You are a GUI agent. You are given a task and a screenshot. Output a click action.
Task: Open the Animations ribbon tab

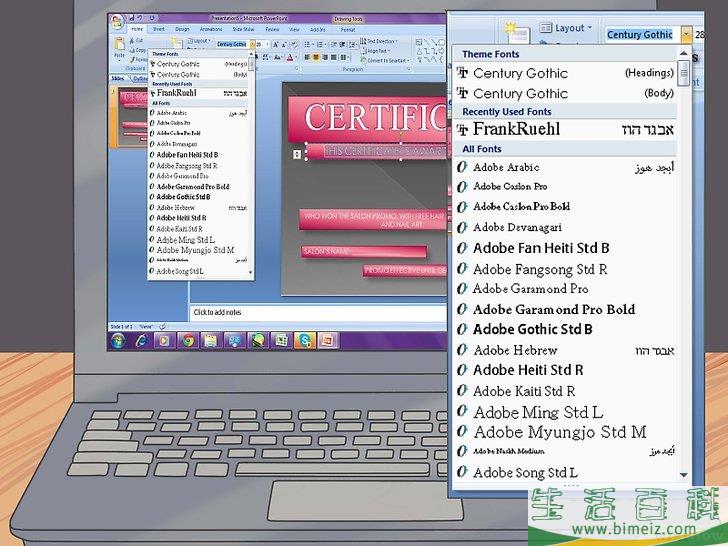point(211,29)
